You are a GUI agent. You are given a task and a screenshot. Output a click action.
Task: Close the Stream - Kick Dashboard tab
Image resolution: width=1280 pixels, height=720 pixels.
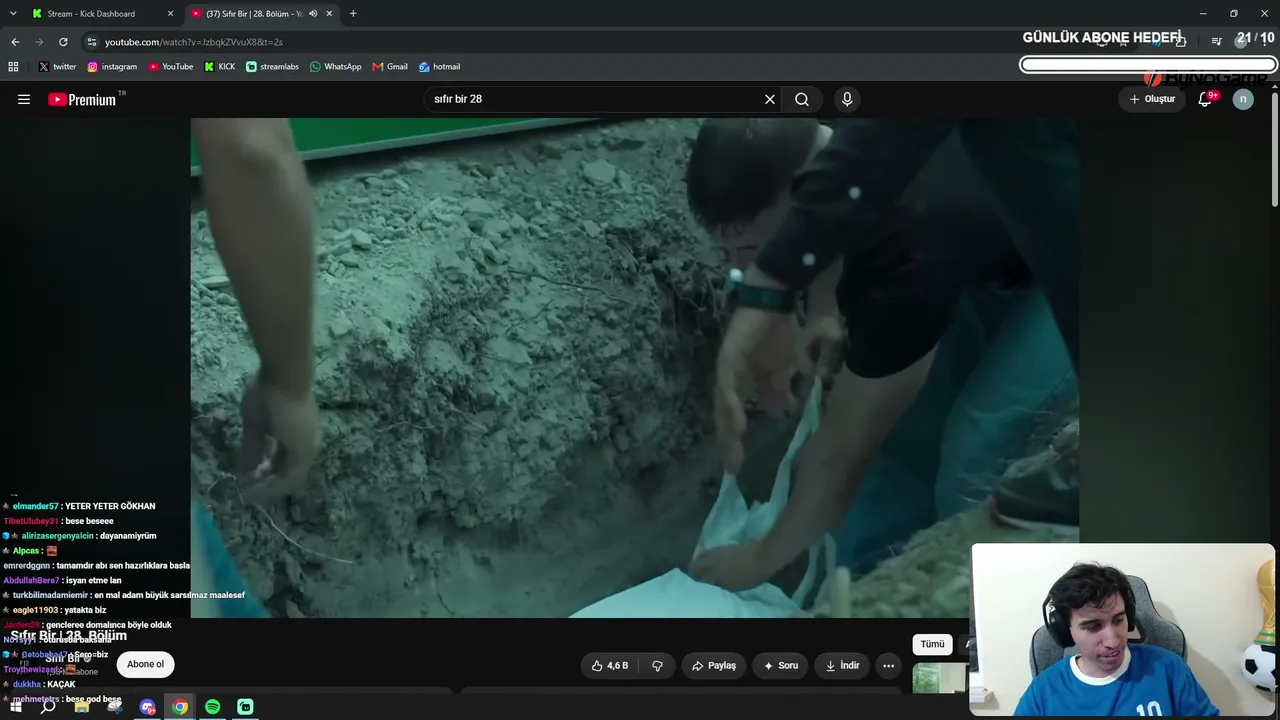pos(170,14)
